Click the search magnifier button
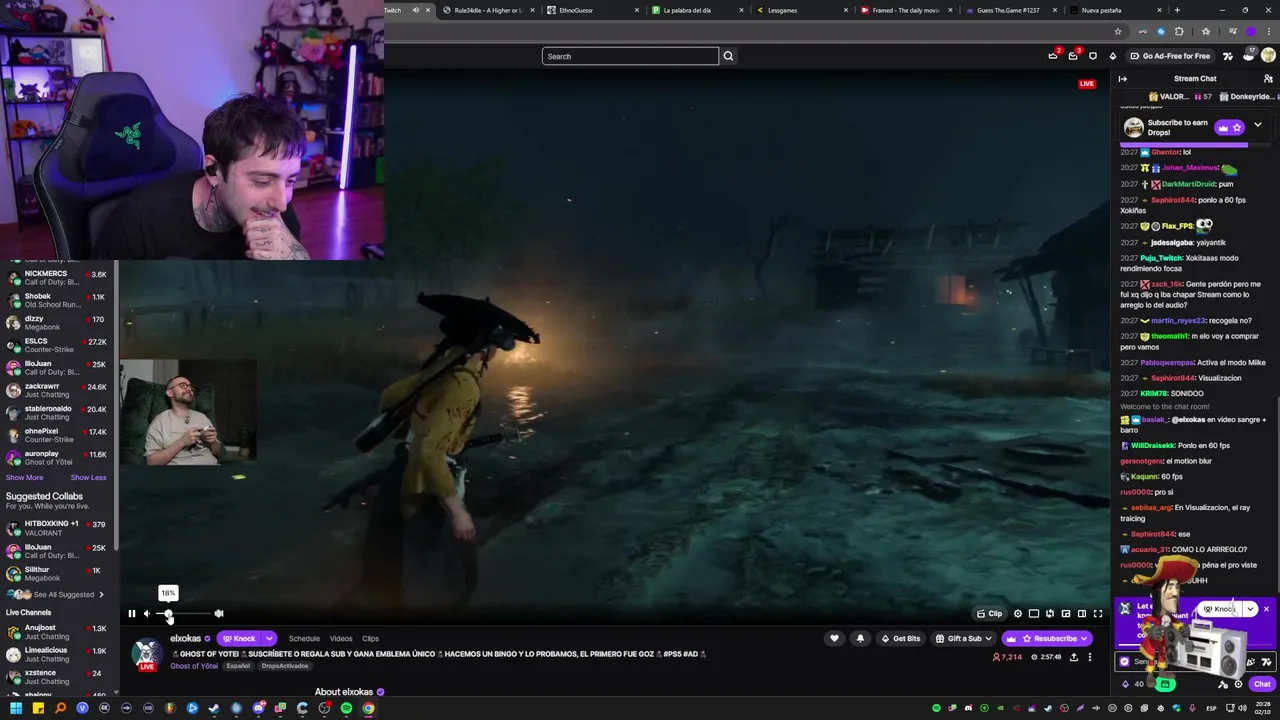 point(728,56)
